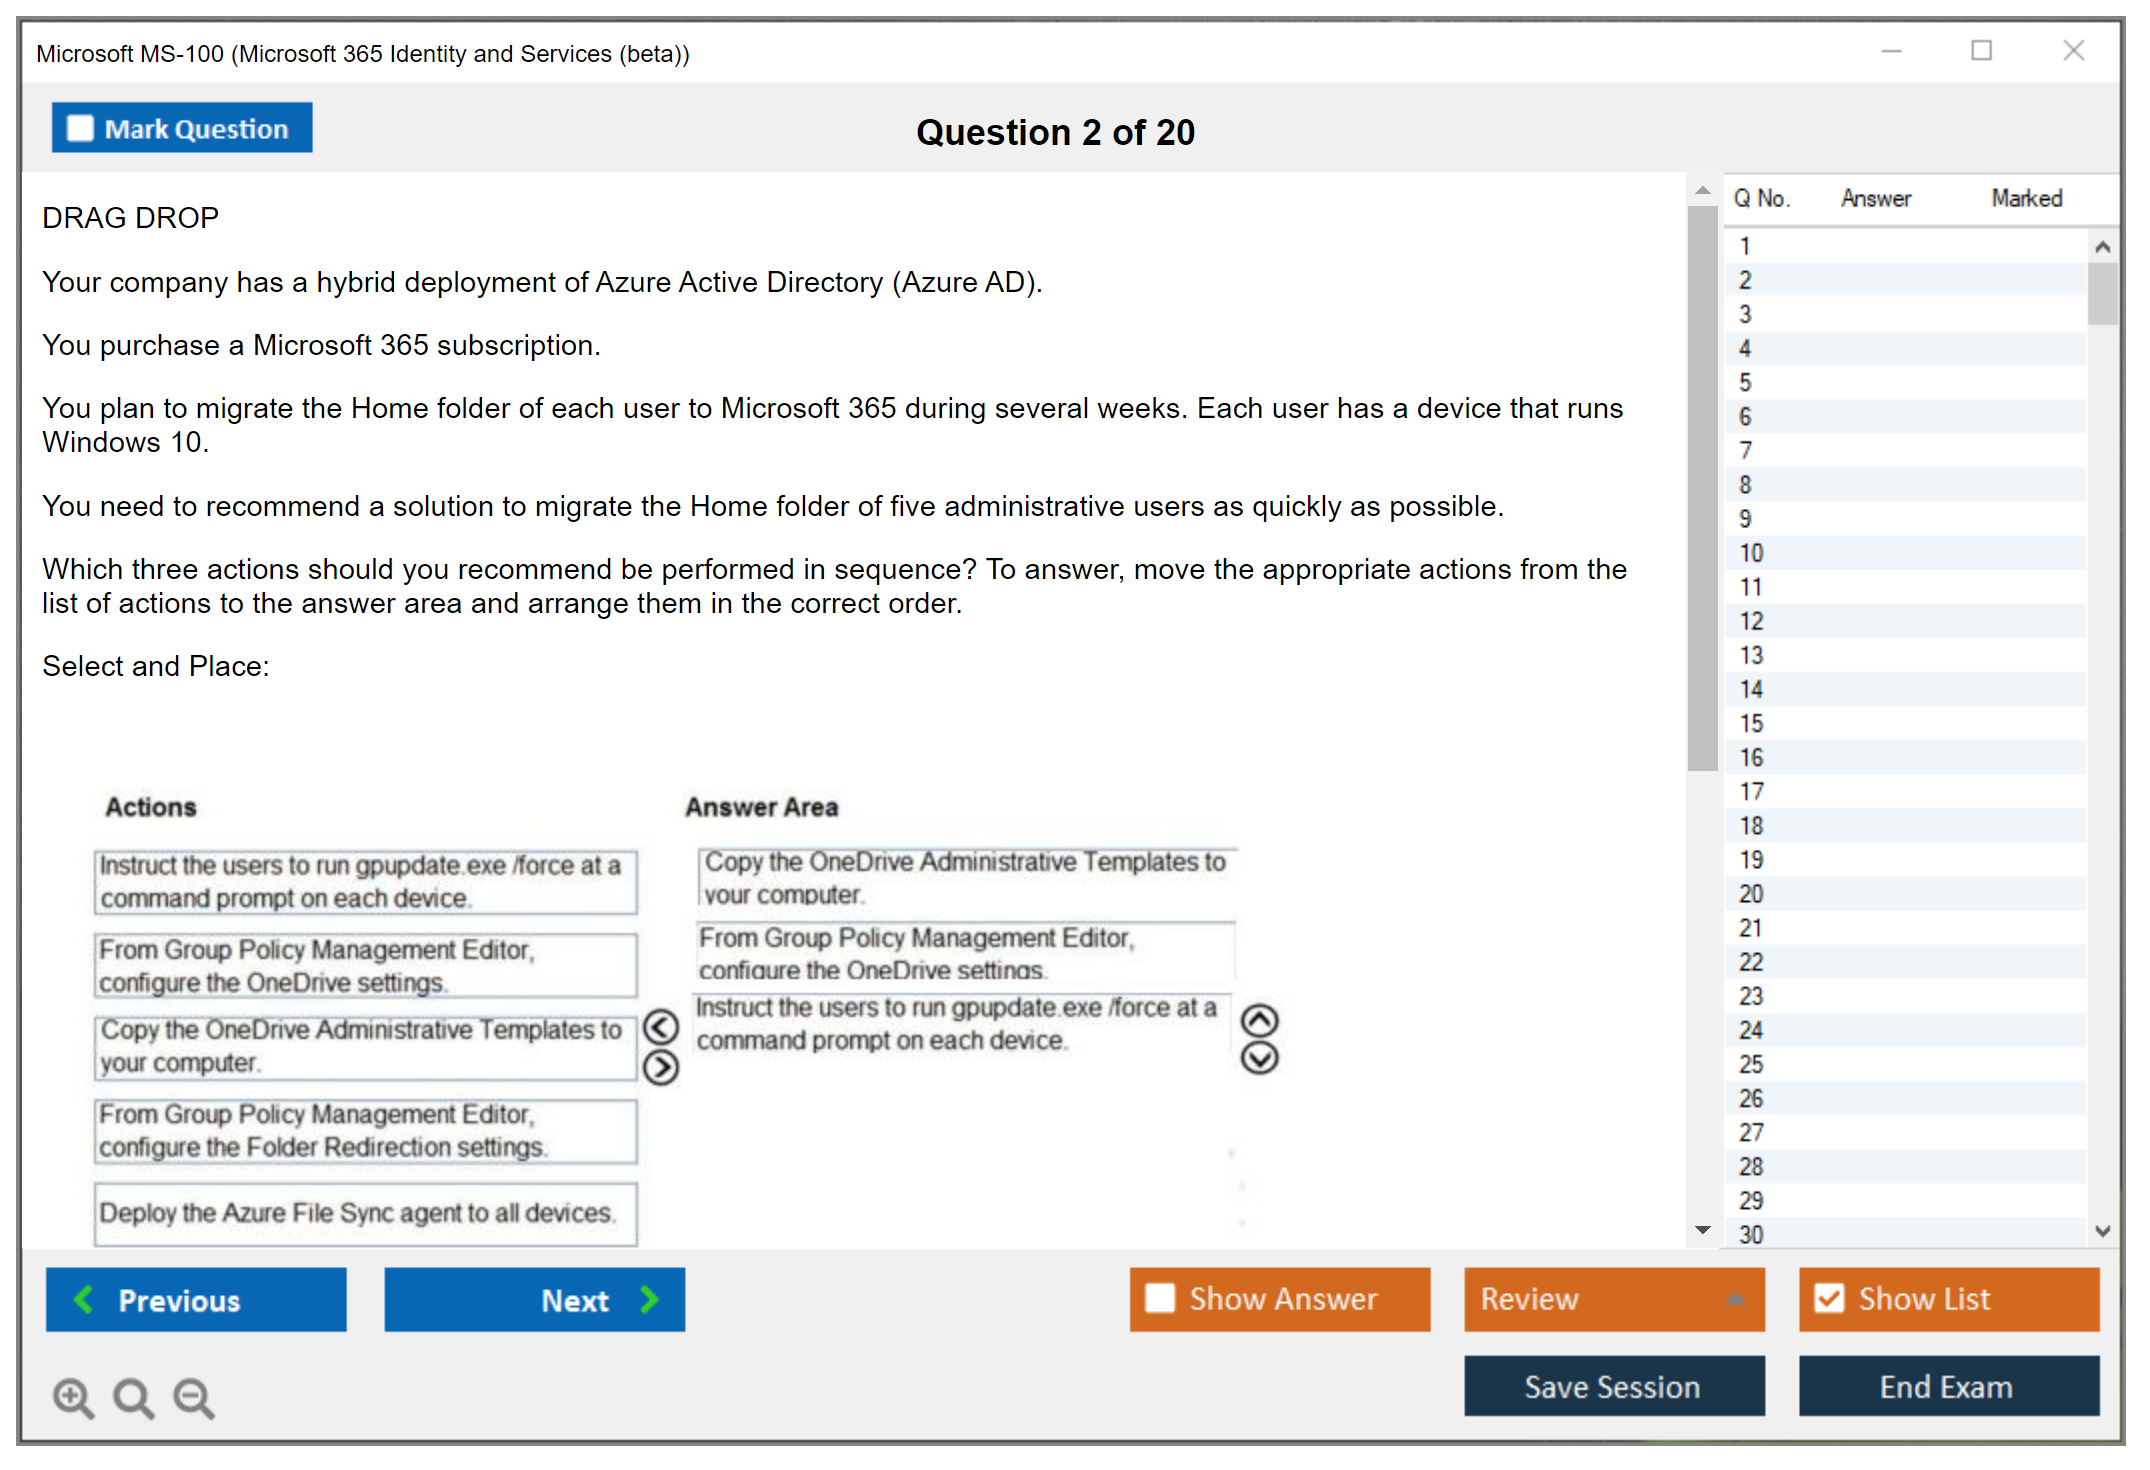
Task: Click the zoom in magnifier icon
Action: tap(73, 1397)
